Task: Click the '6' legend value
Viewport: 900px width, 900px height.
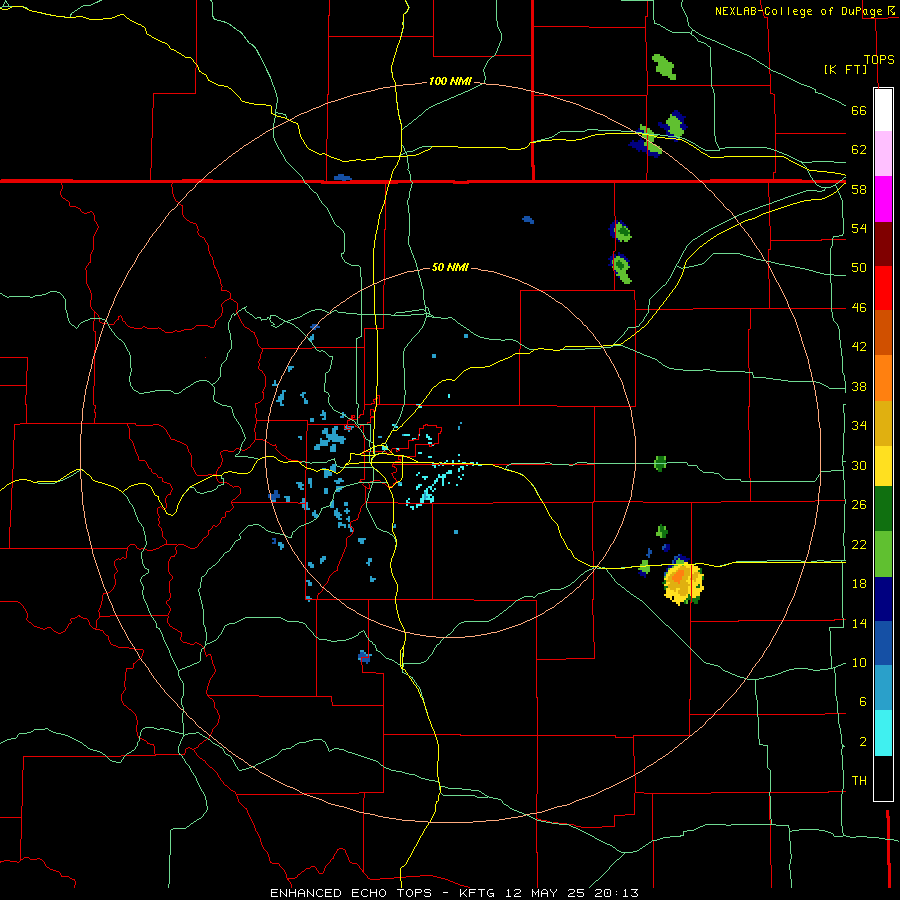Action: click(x=862, y=702)
